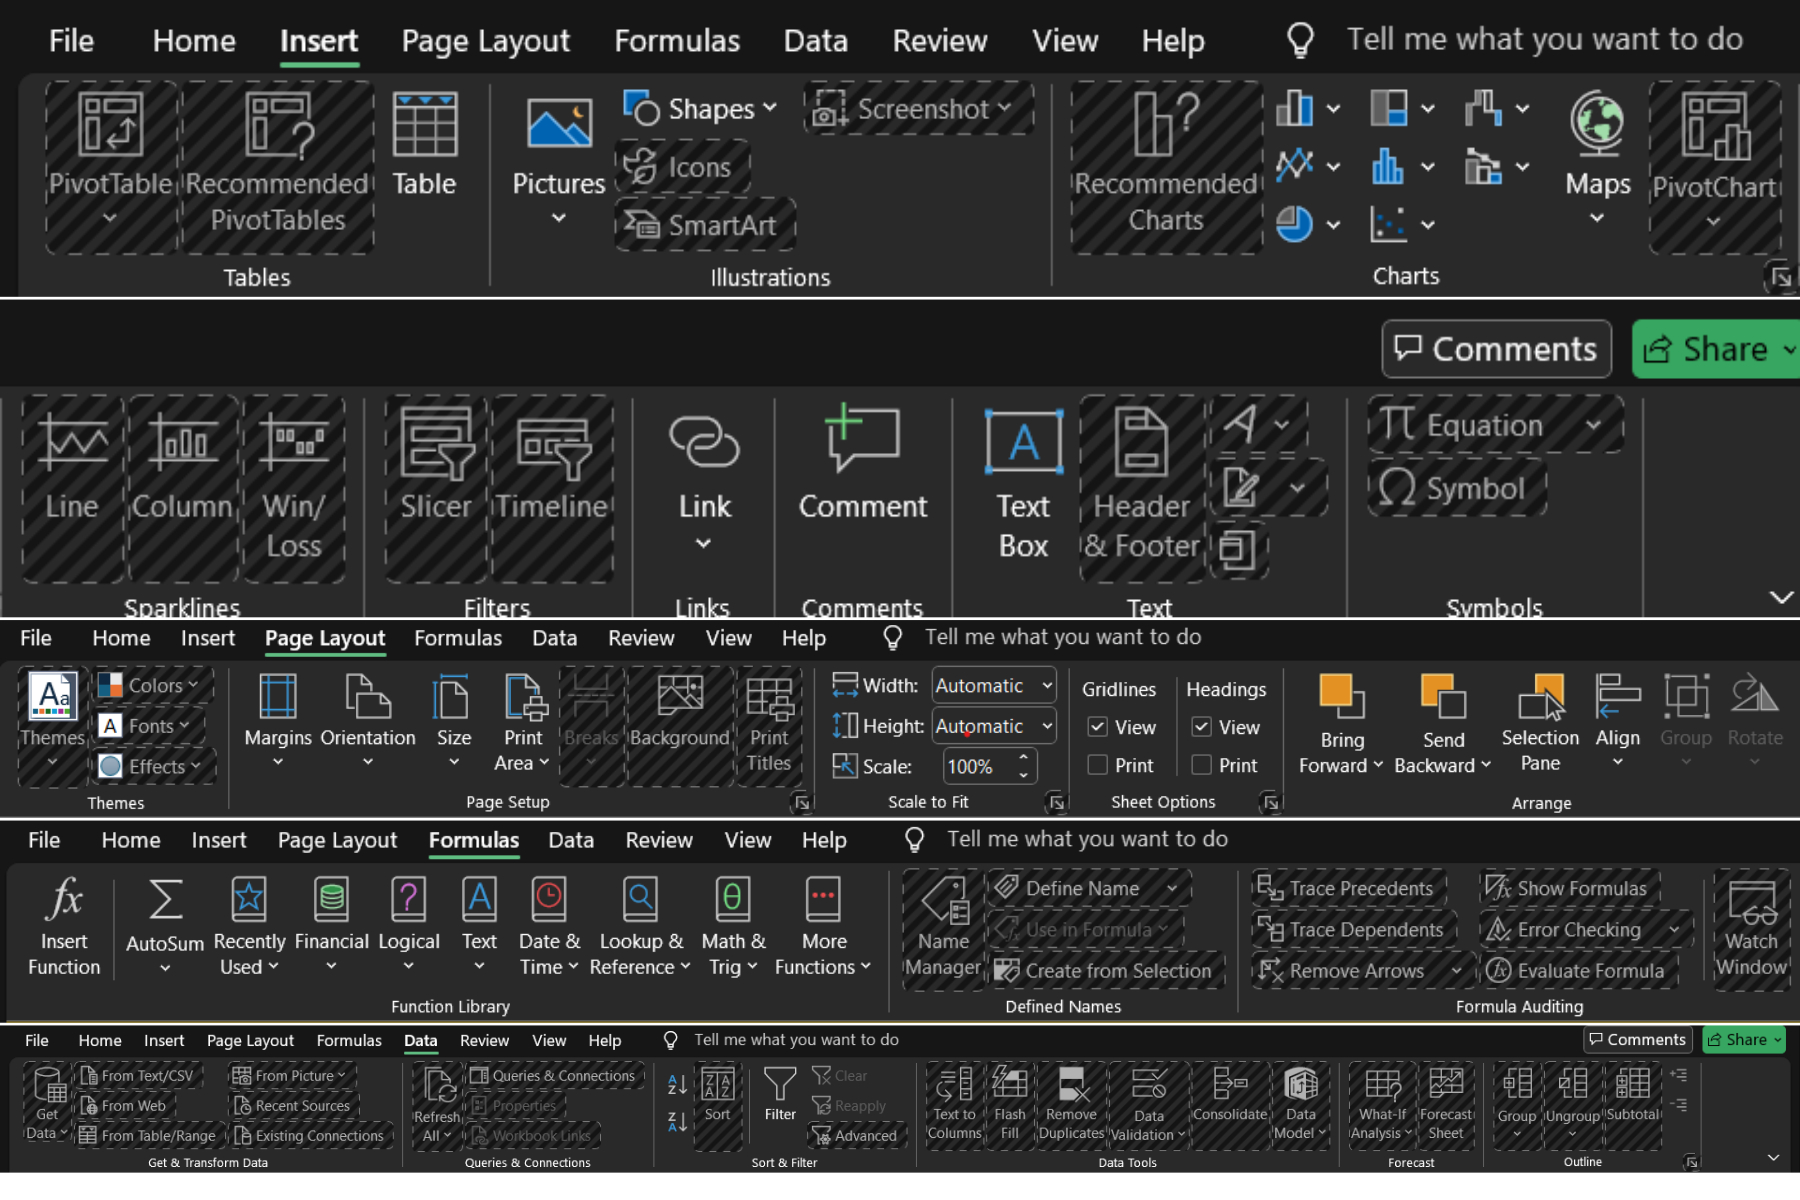The image size is (1800, 1200).
Task: Uncheck the Gridlines View checkbox
Action: (x=1098, y=727)
